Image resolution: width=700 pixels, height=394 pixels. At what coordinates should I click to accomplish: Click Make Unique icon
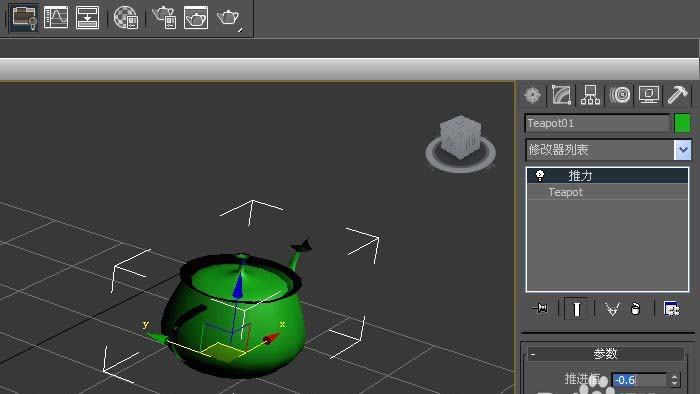coord(612,308)
